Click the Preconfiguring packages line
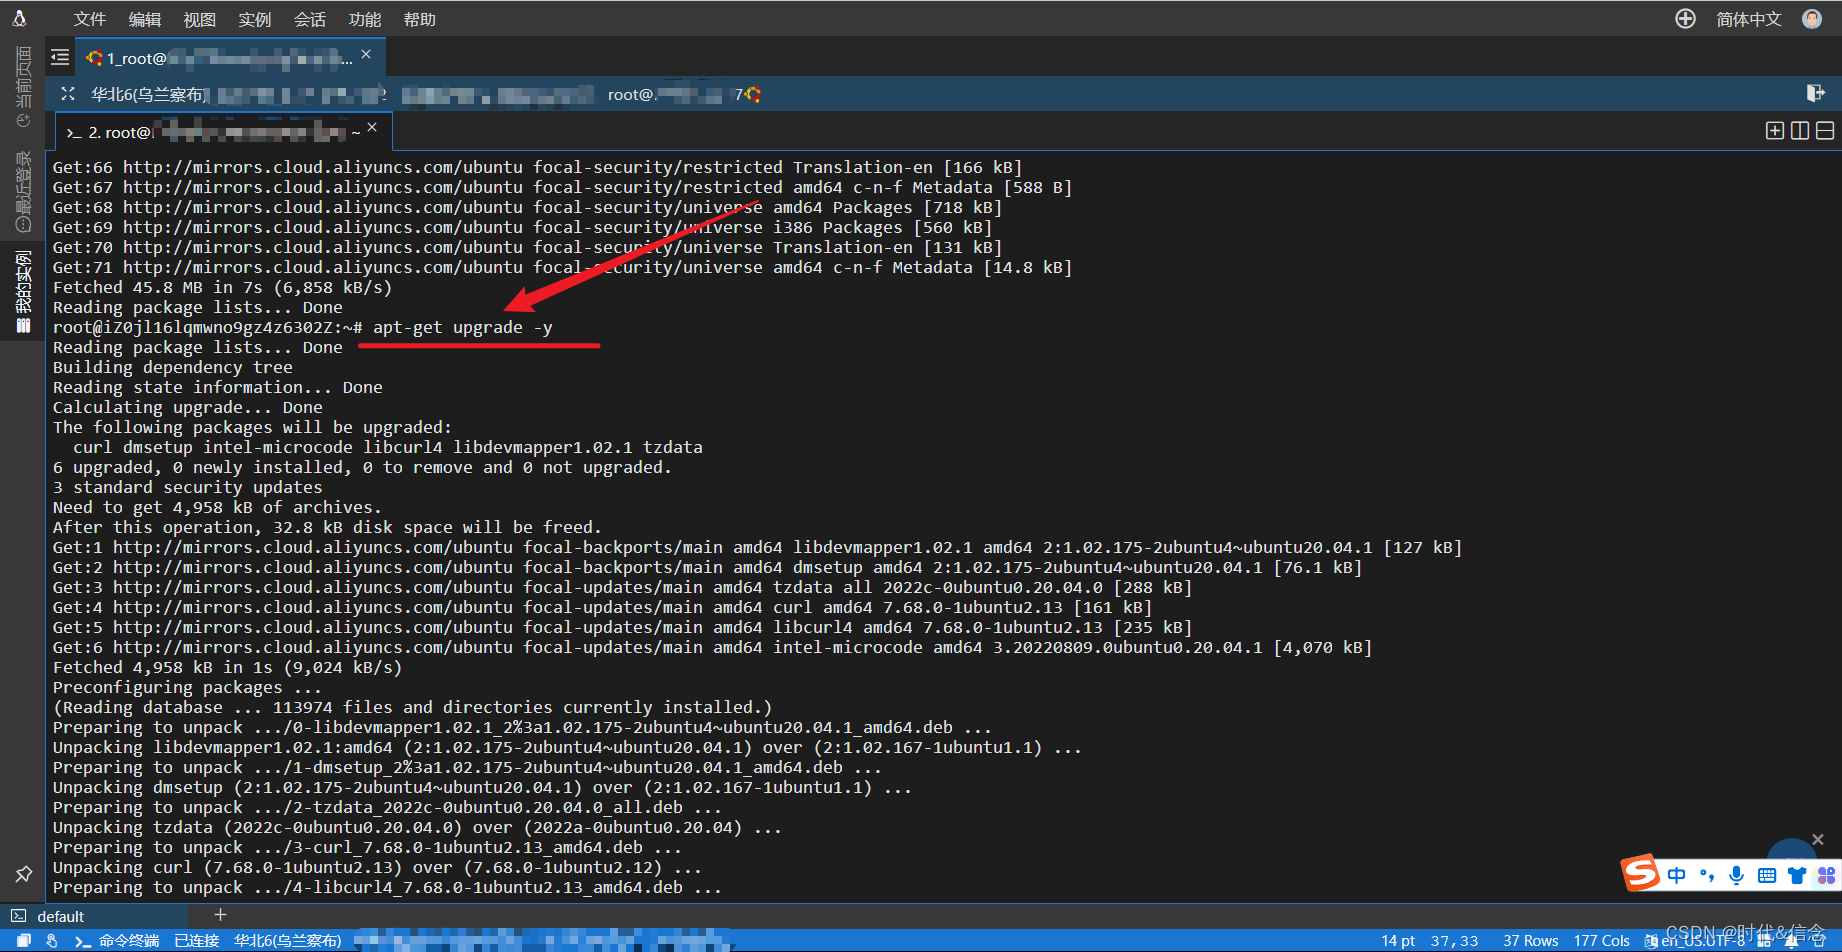 point(187,687)
